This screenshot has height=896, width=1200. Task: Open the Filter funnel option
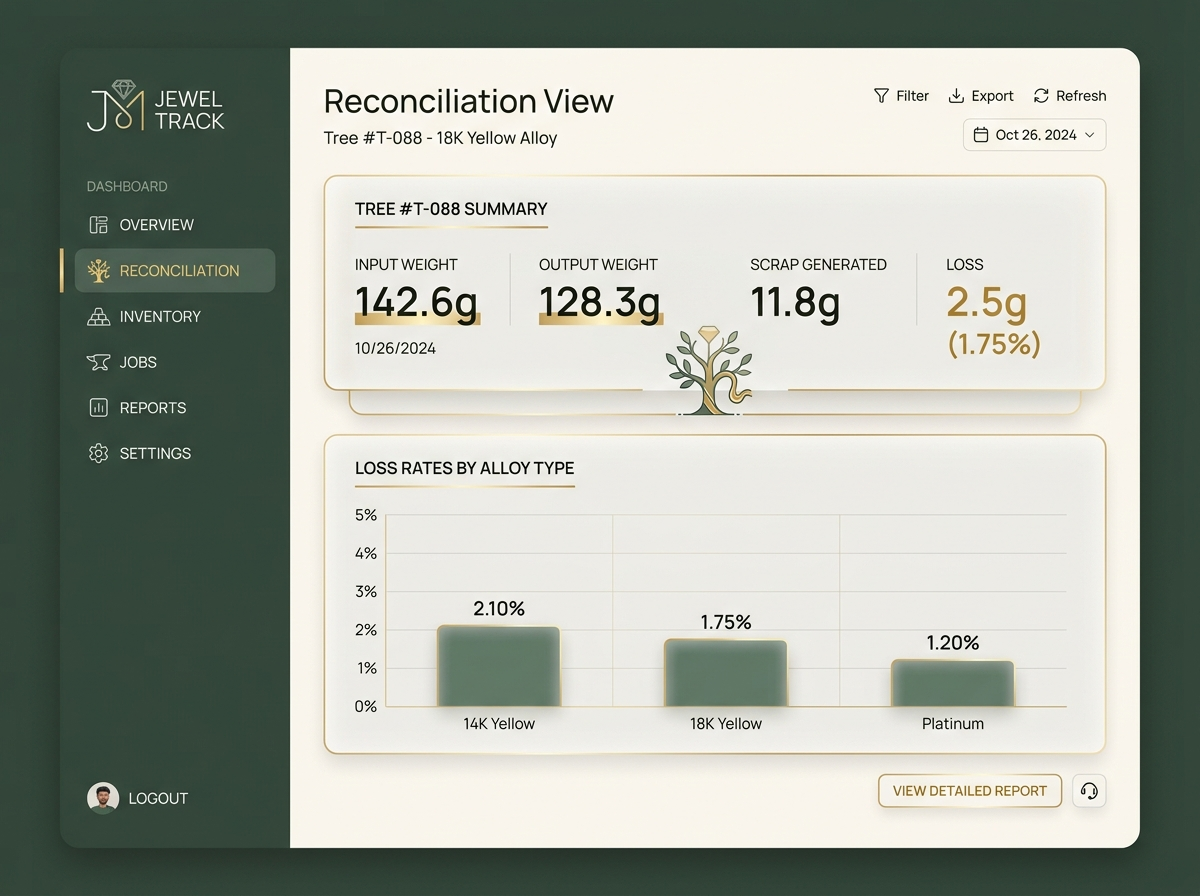(901, 96)
